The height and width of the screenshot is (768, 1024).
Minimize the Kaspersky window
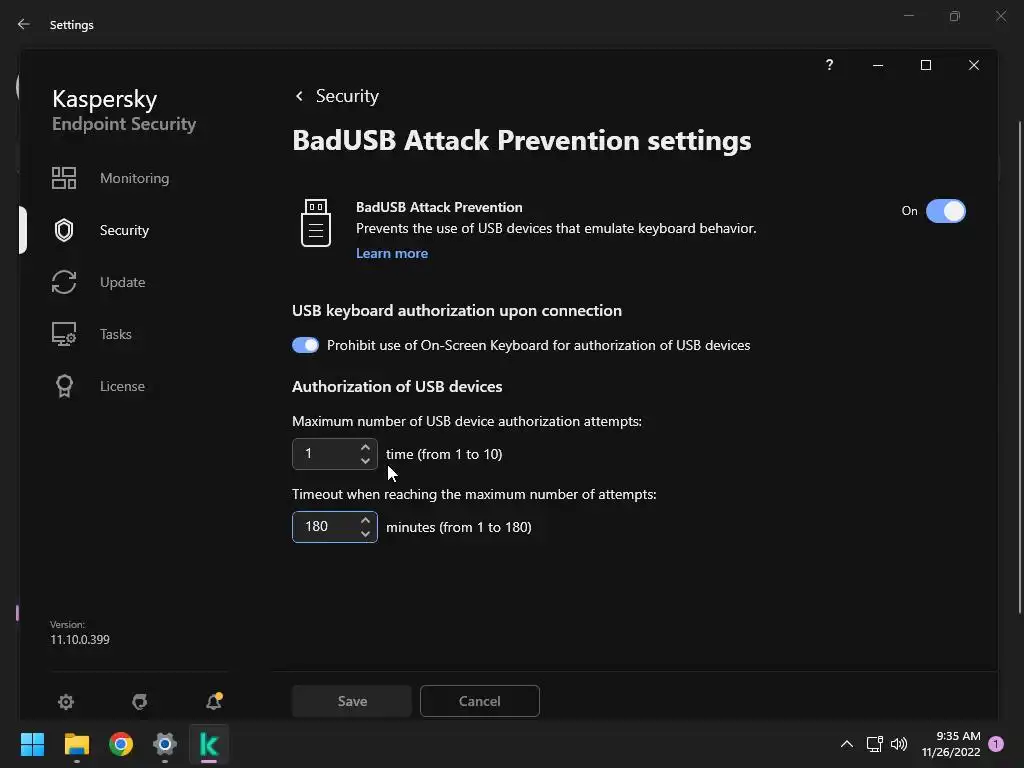click(878, 65)
